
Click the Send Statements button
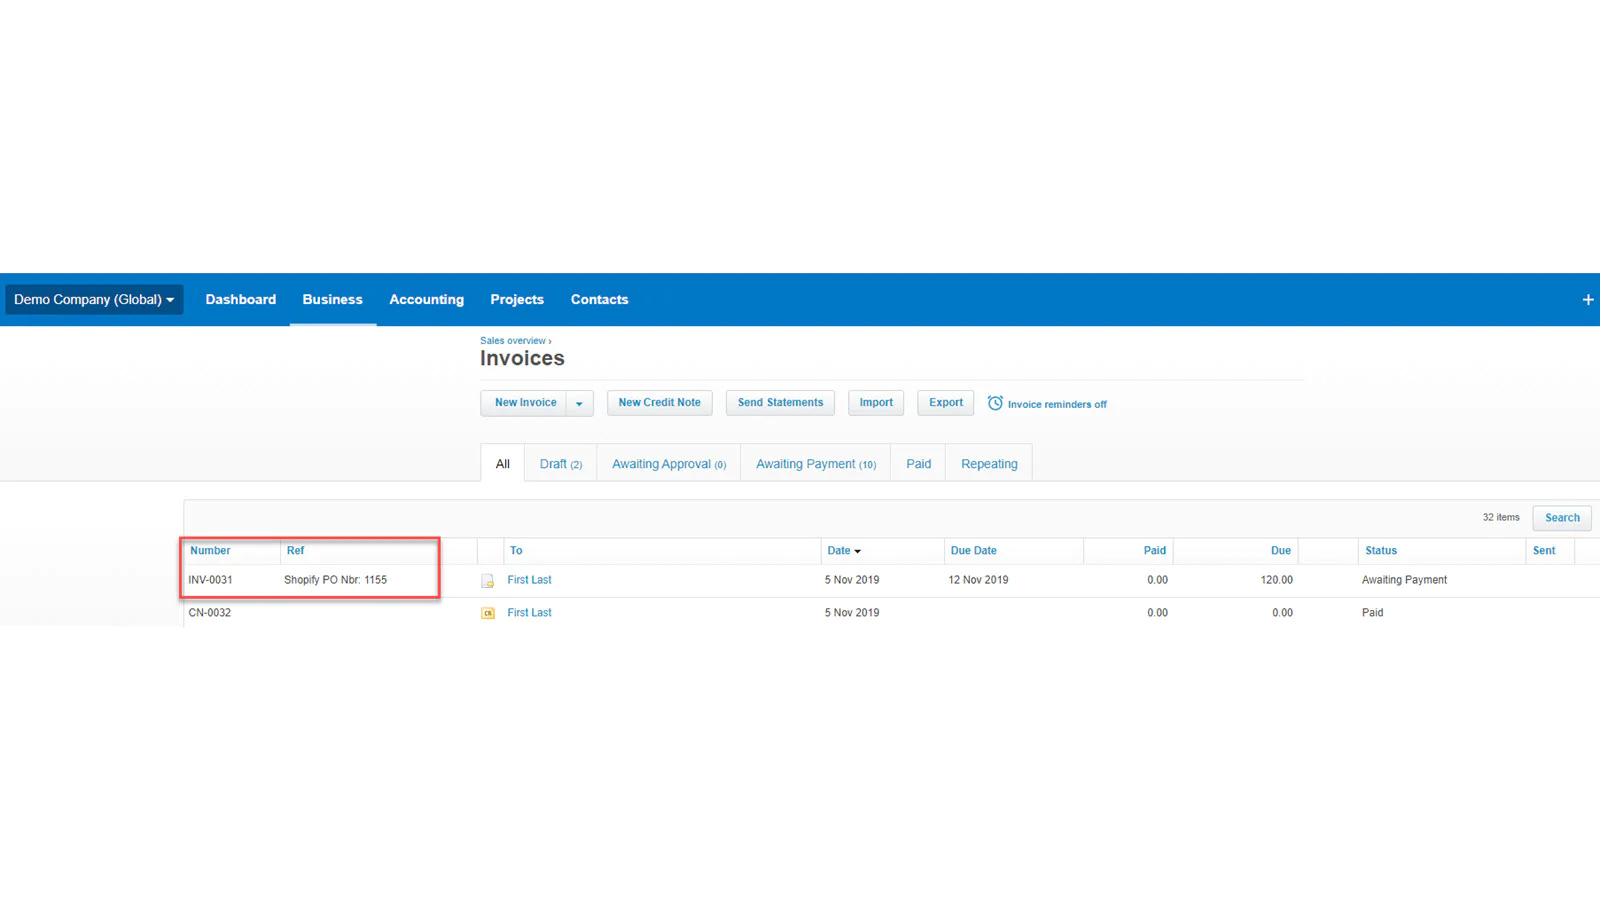click(x=779, y=402)
